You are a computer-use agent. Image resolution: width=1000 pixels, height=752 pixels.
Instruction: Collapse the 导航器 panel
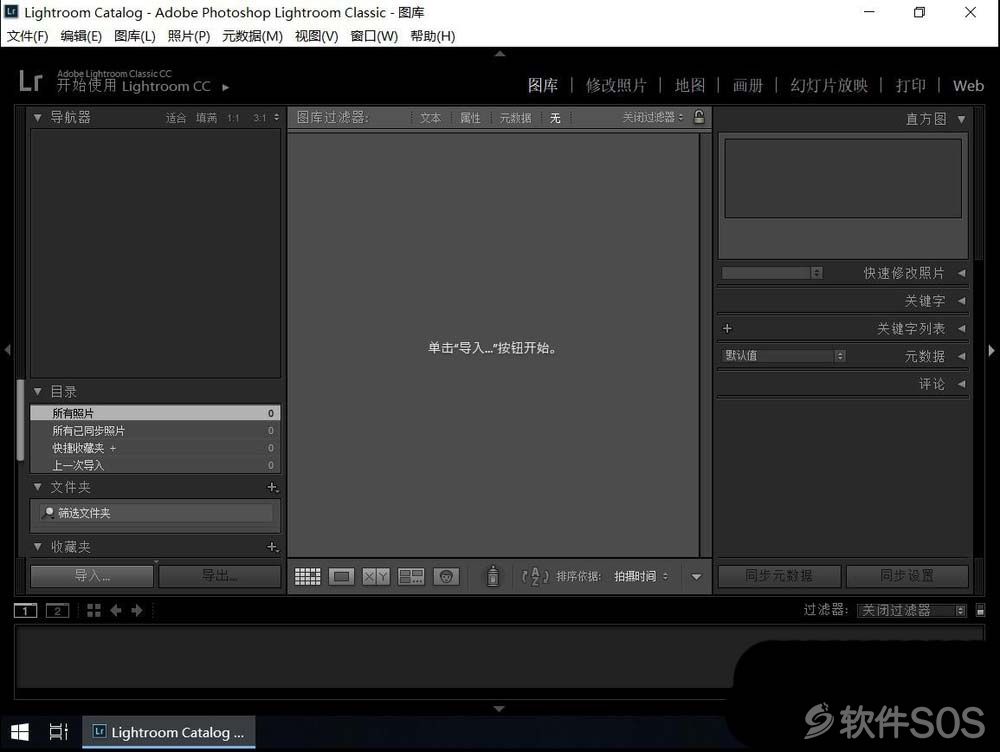[x=38, y=117]
